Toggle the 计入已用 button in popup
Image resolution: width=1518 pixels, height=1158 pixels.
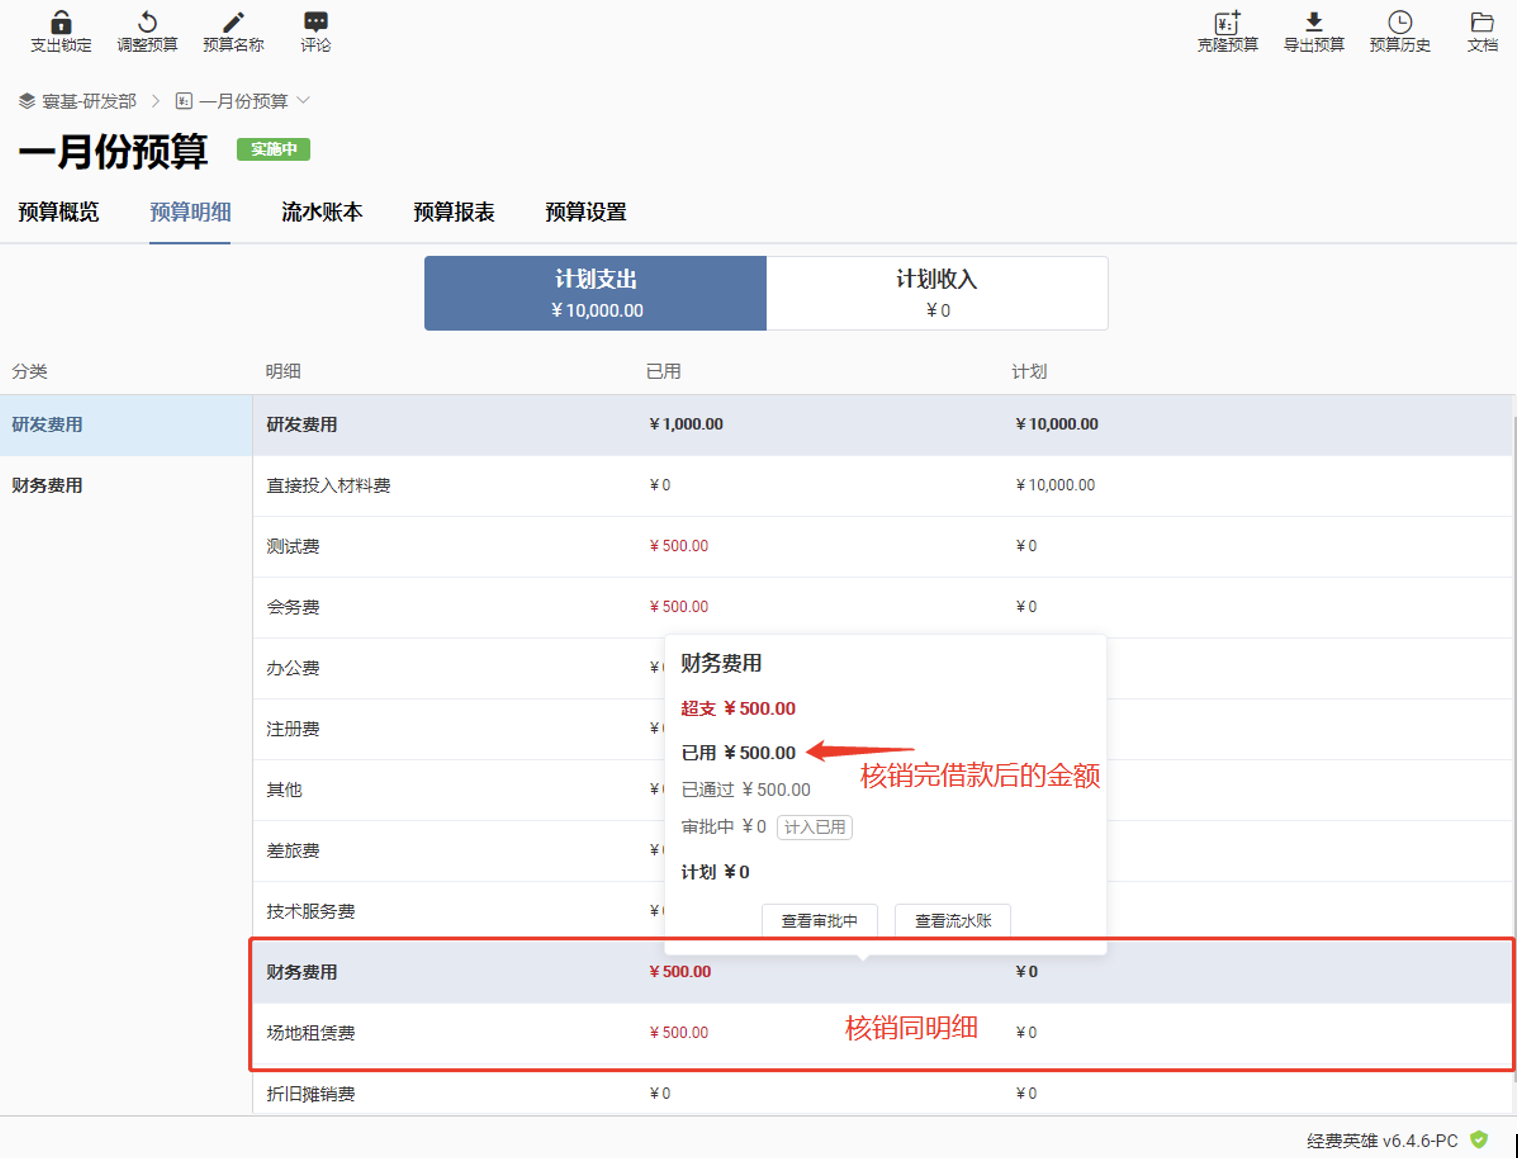(x=814, y=827)
